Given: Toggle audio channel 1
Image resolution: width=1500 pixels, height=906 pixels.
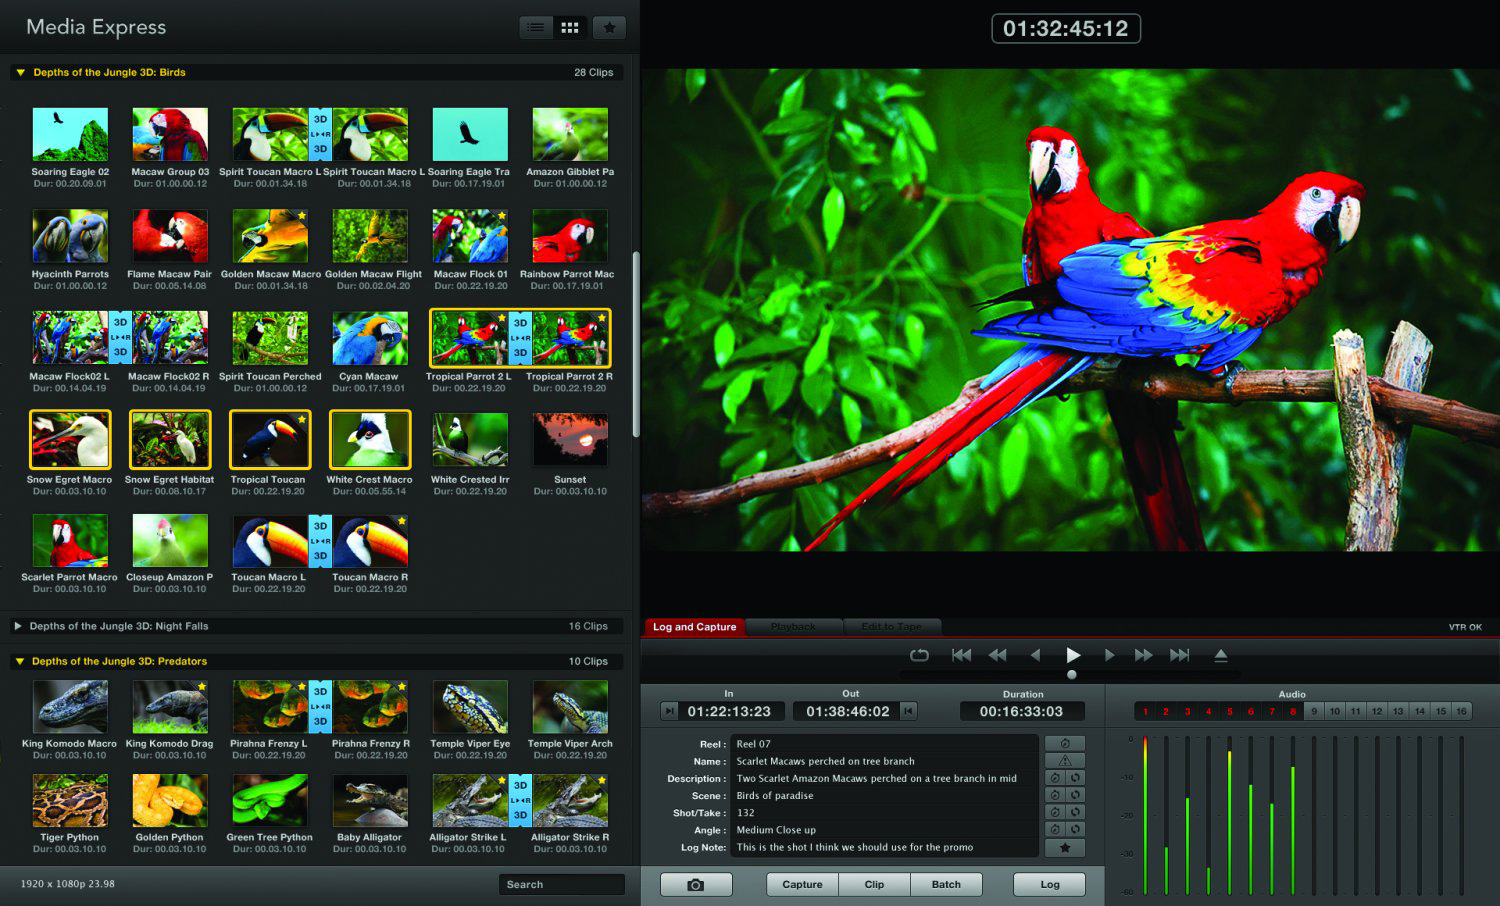Looking at the screenshot, I should point(1145,711).
